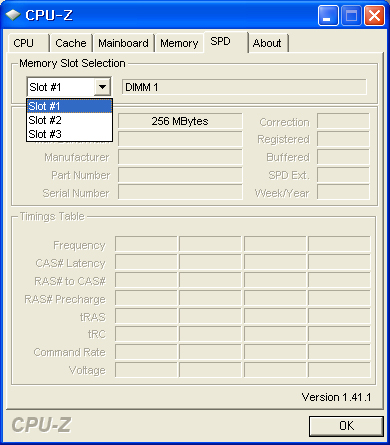Click the Manufacturer value field
The image size is (390, 445).
[180, 157]
